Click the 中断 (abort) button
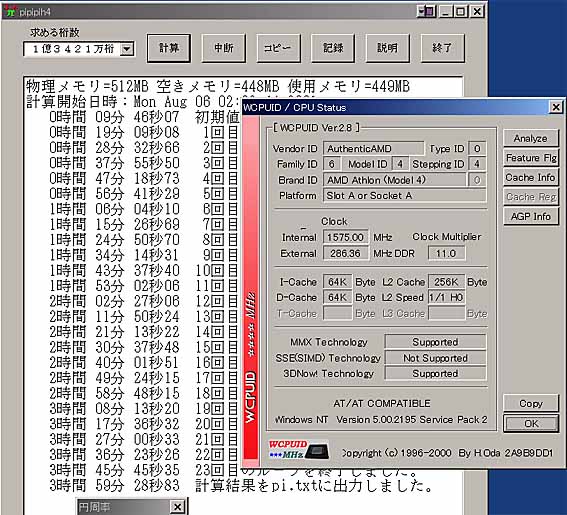 point(223,48)
